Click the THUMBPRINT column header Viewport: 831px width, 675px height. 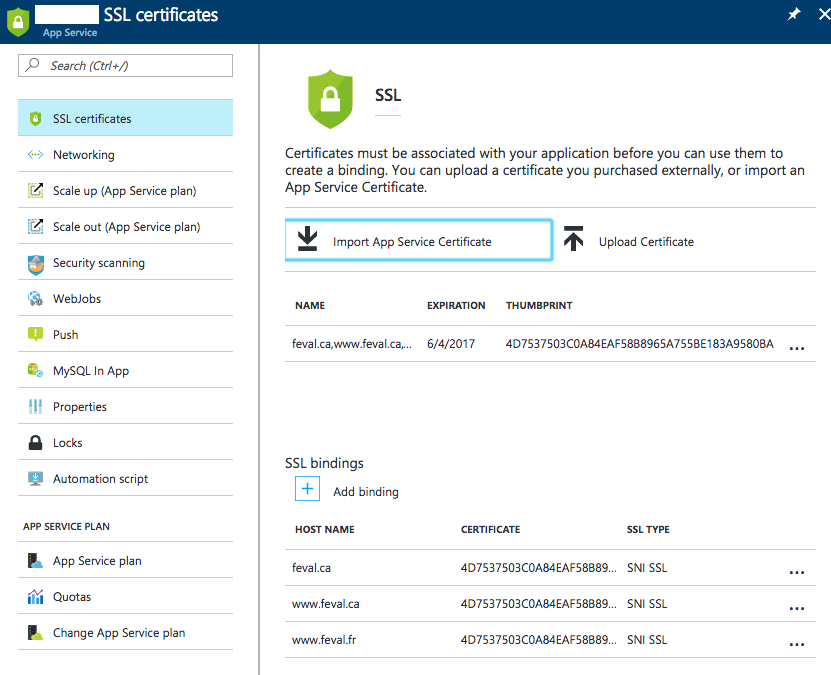[539, 305]
